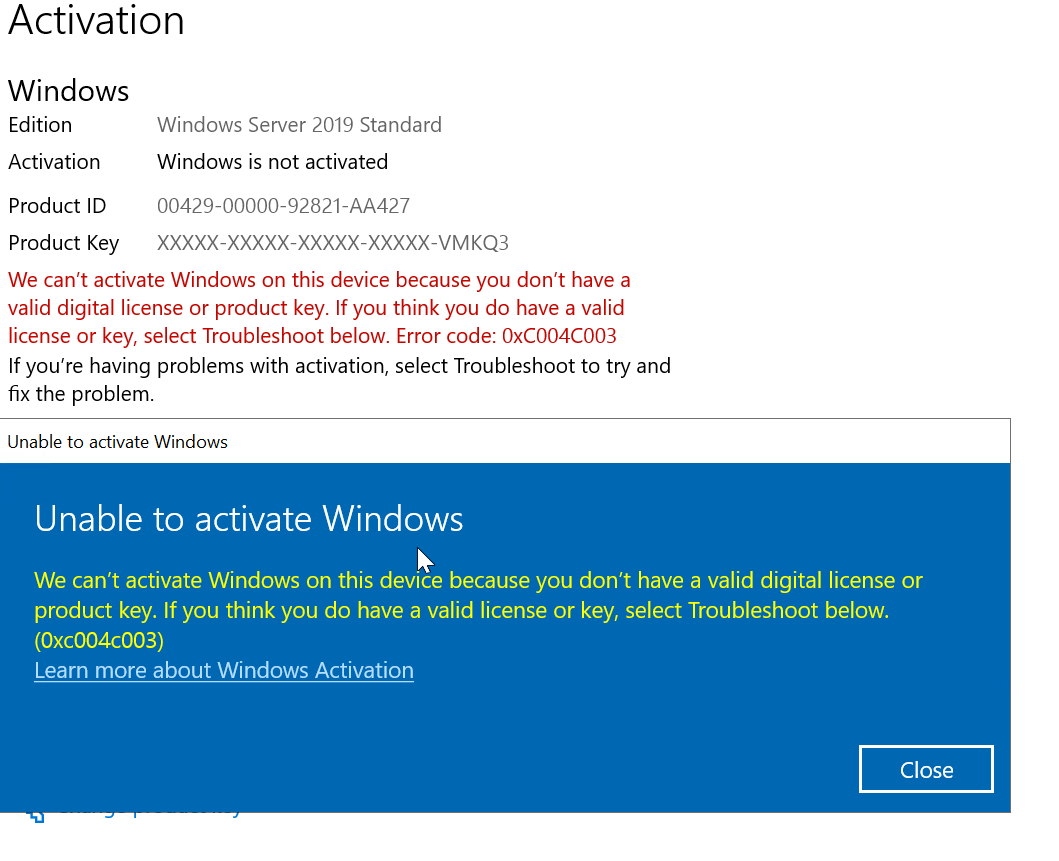Click the large Unable to activate Windows heading
The height and width of the screenshot is (861, 1059).
tap(249, 518)
